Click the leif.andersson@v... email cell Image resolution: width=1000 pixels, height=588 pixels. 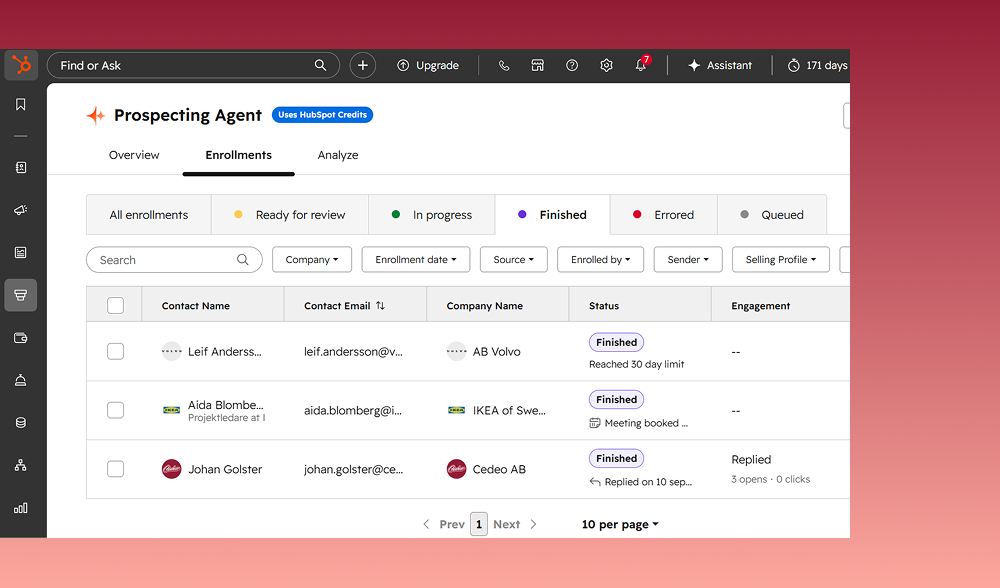(x=353, y=351)
